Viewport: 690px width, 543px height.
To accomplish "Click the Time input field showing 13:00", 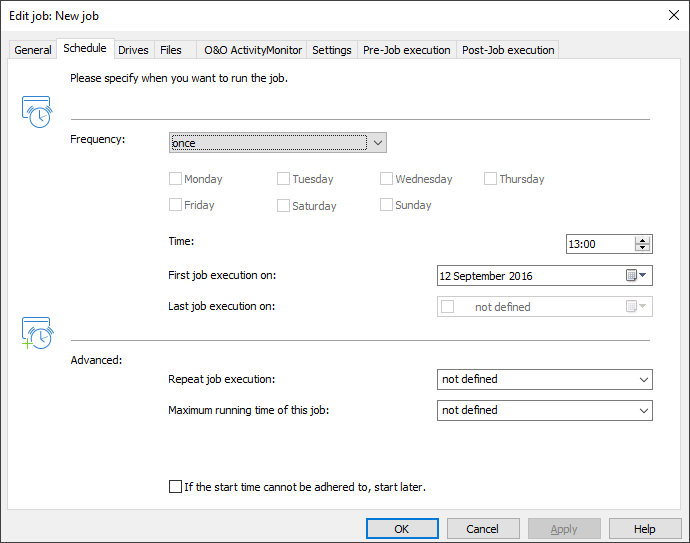I will pos(599,244).
